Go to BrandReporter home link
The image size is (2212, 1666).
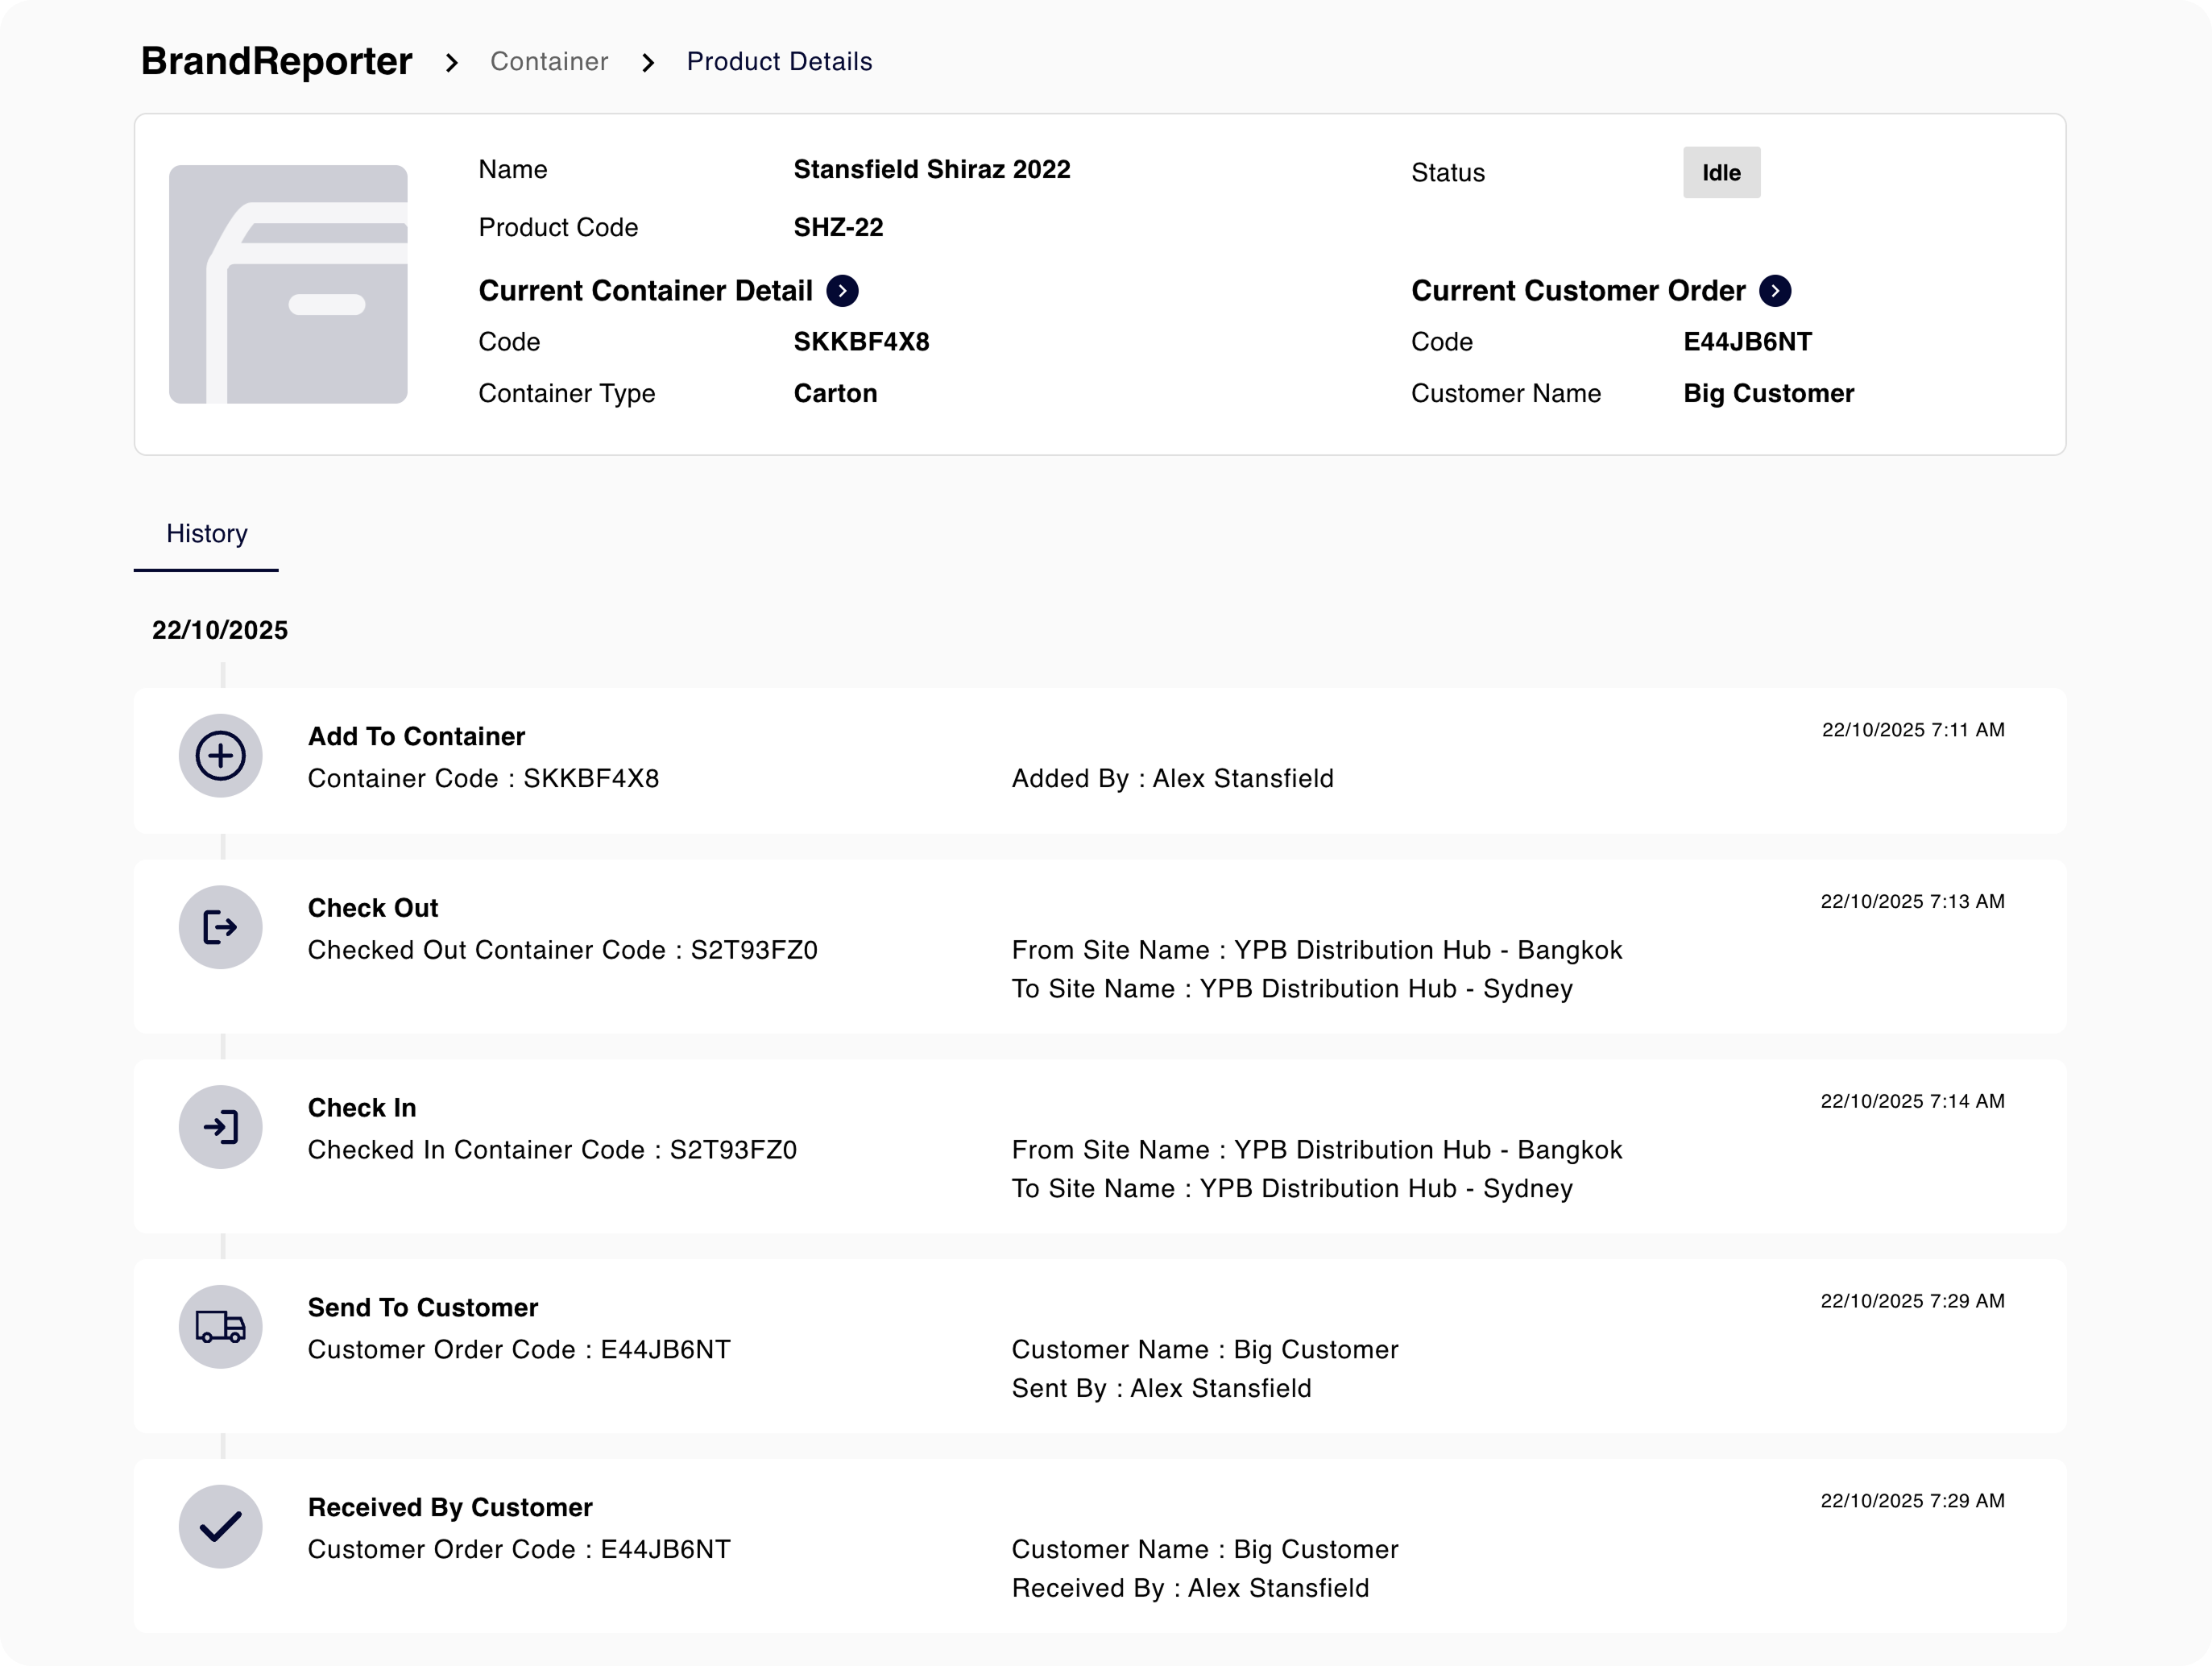(x=276, y=61)
